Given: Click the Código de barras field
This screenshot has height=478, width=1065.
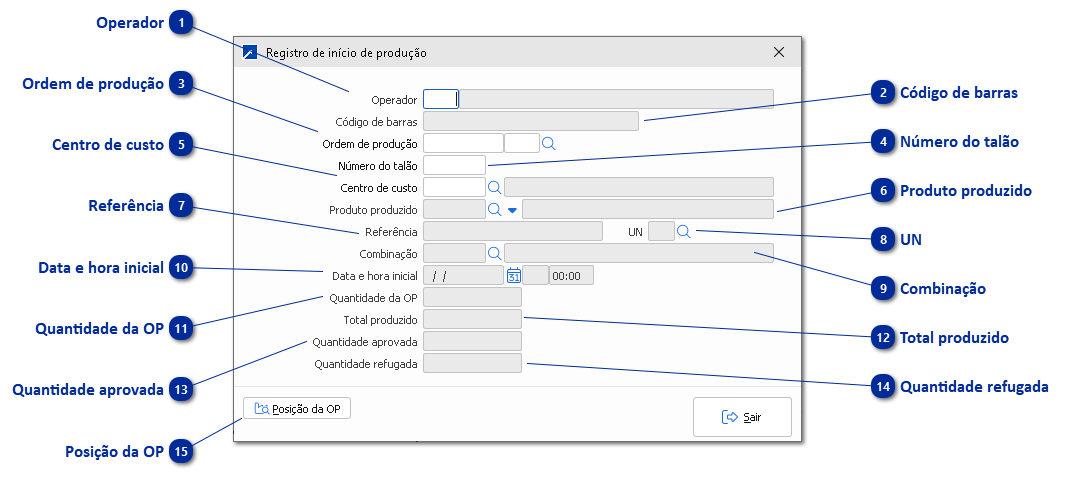Looking at the screenshot, I should (x=531, y=121).
